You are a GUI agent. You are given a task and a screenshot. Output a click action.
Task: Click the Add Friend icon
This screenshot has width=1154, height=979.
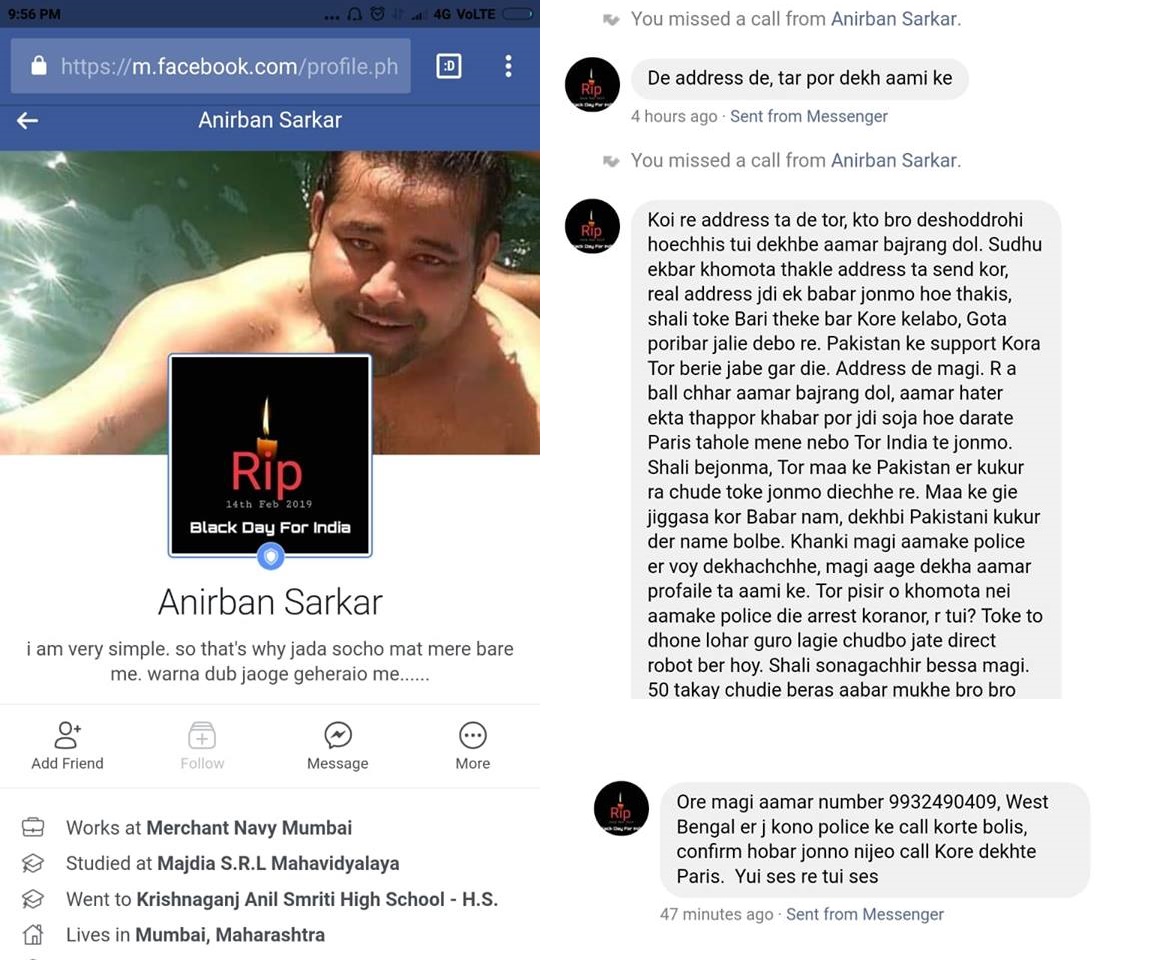pyautogui.click(x=68, y=735)
